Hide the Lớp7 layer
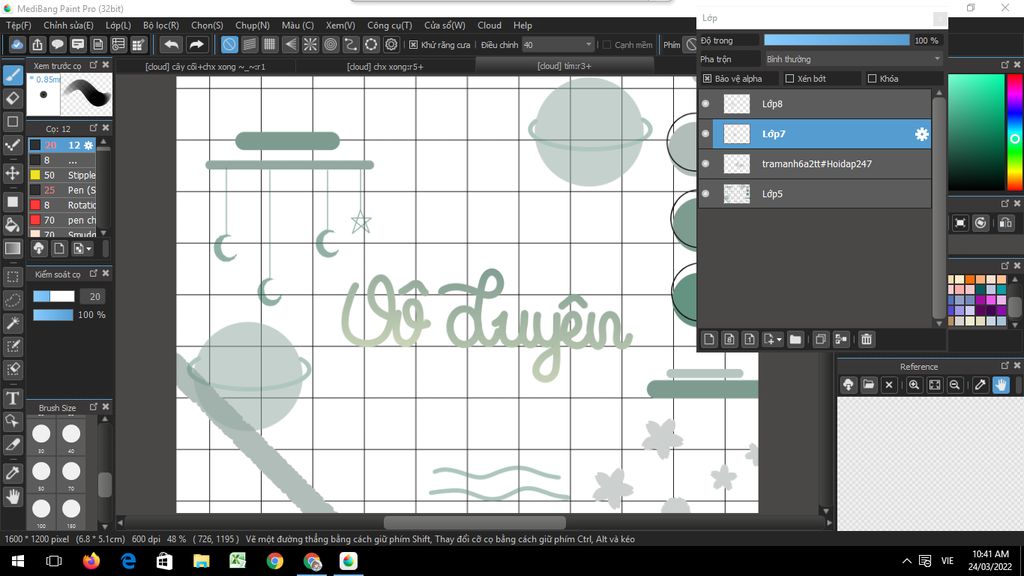The height and width of the screenshot is (576, 1024). pyautogui.click(x=705, y=134)
